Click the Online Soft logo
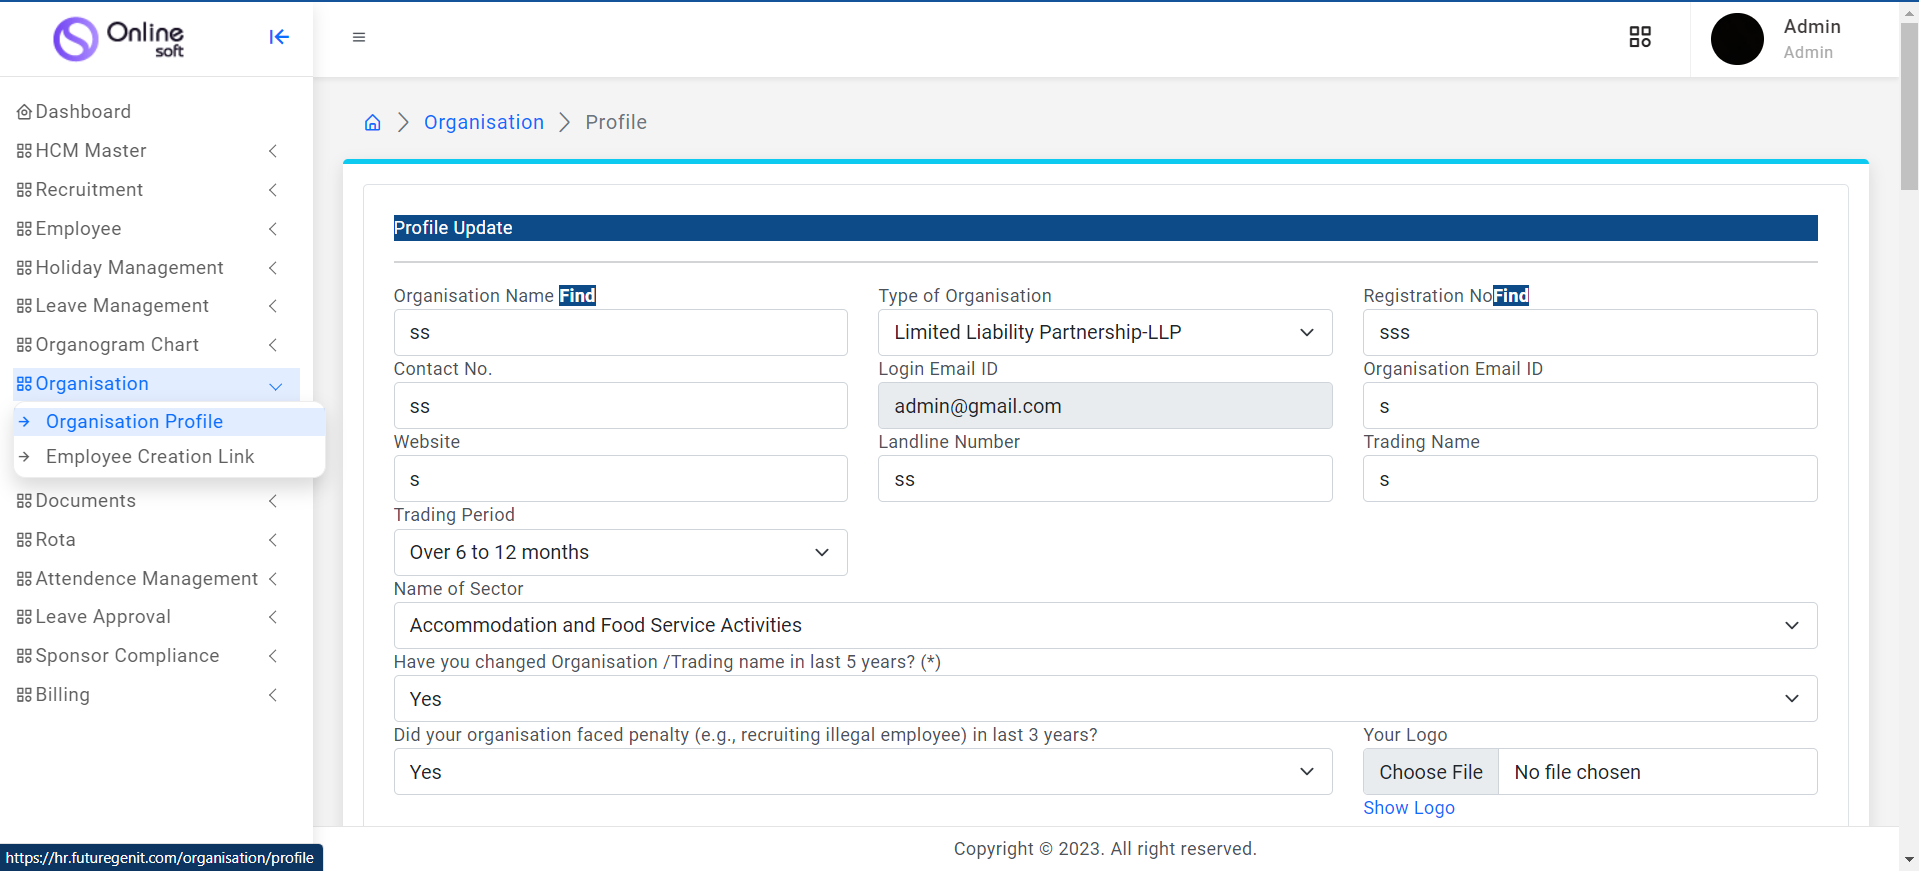This screenshot has height=871, width=1919. [119, 39]
